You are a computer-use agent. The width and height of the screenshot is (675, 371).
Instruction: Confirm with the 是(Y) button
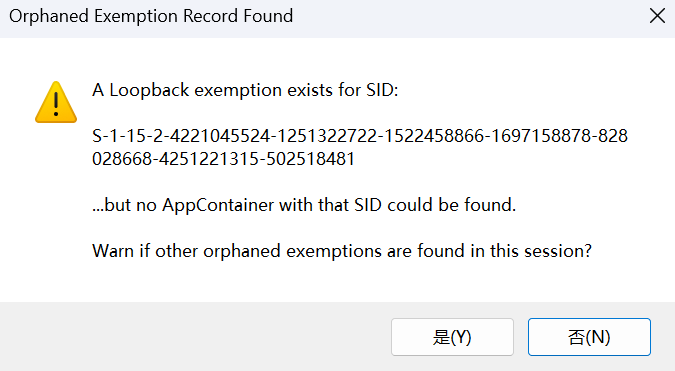click(452, 337)
